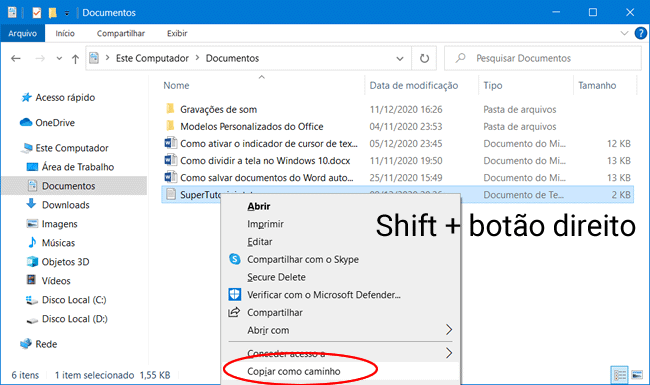650x385 pixels.
Task: Switch to the Compartilhar ribbon tab
Action: [x=121, y=33]
